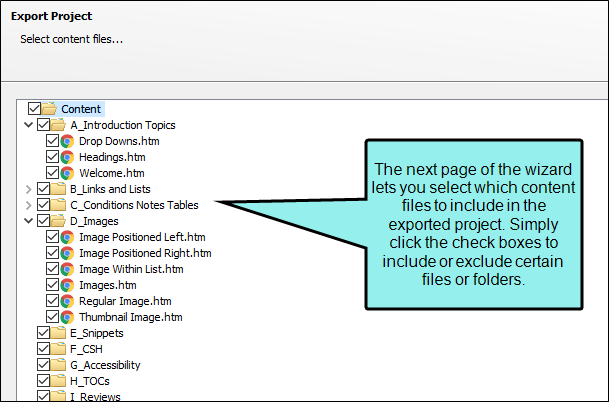This screenshot has height=402, width=609.
Task: Uncheck the Headings.htm checkbox
Action: pos(52,157)
